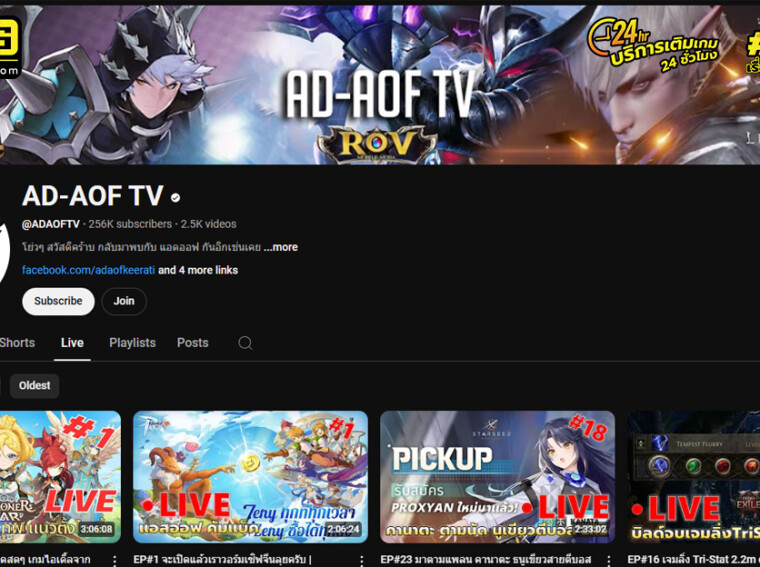Select the Oldest sort filter chip
The height and width of the screenshot is (567, 760).
(x=35, y=386)
